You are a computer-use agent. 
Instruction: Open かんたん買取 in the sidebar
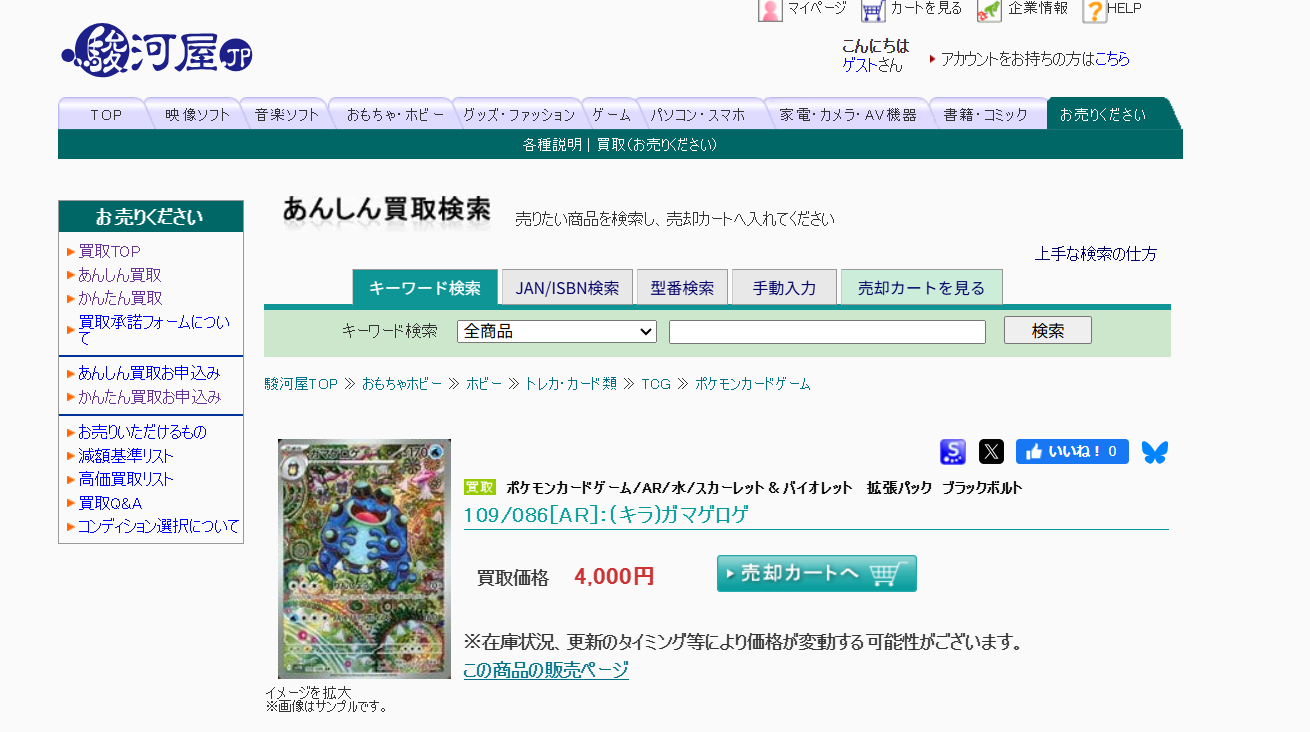pos(120,298)
